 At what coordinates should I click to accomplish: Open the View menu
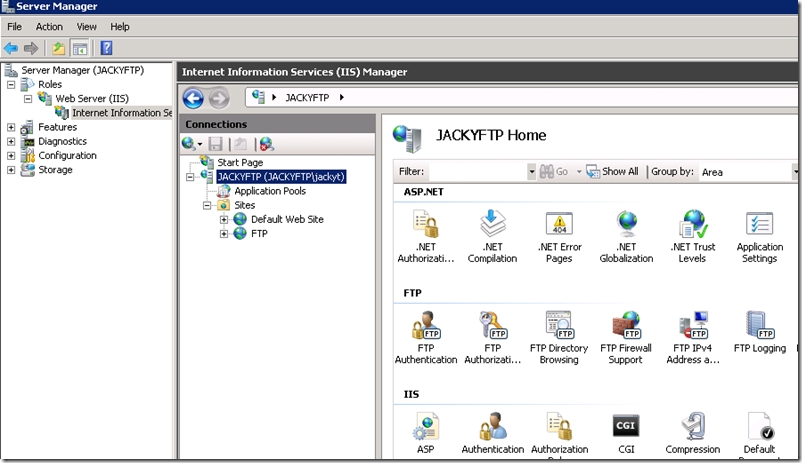click(x=86, y=27)
